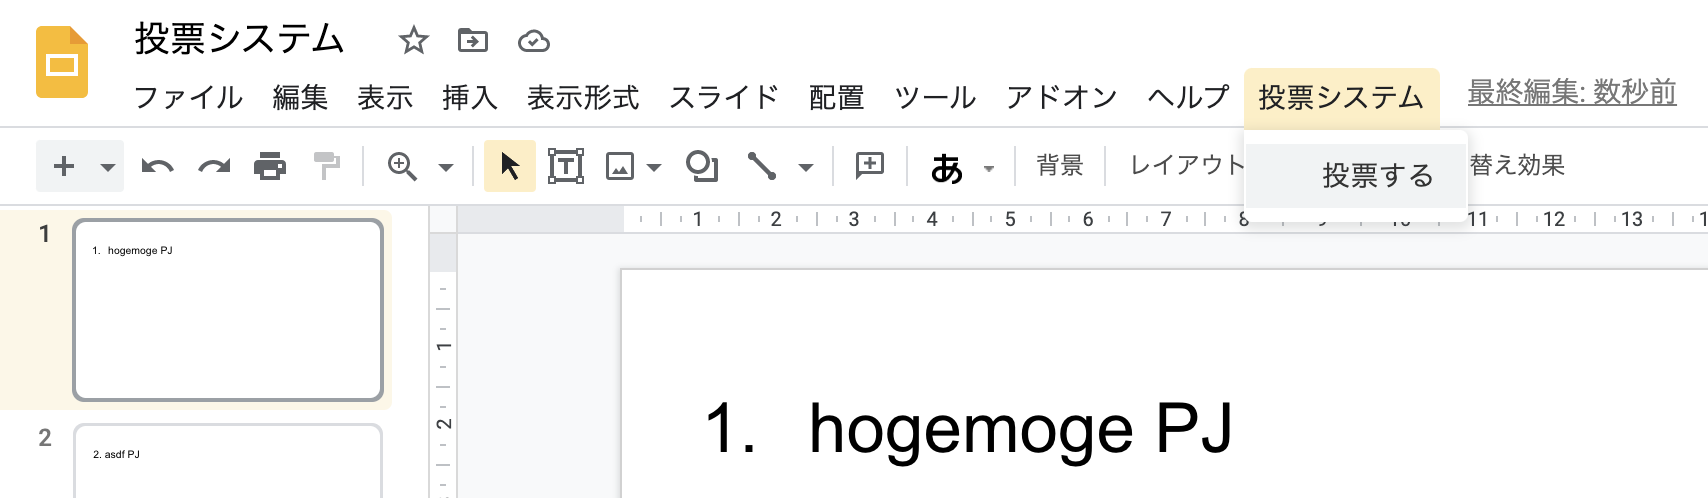Click the zoom magnifier tool
Screen dimensions: 1708x498
click(x=402, y=166)
